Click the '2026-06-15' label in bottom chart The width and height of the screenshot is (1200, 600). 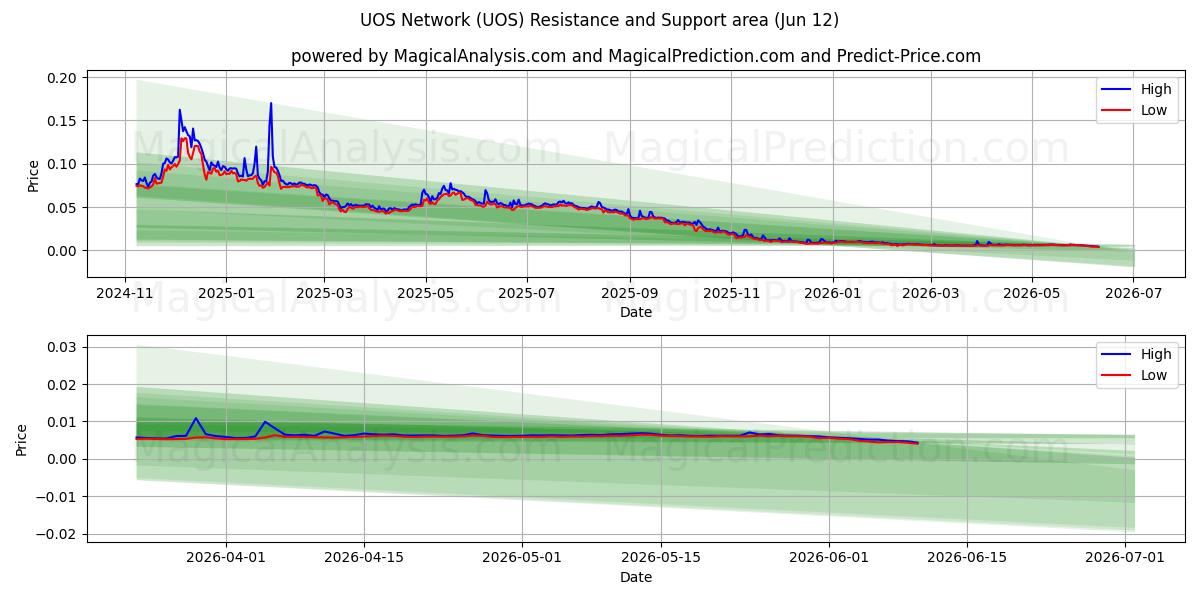[968, 559]
